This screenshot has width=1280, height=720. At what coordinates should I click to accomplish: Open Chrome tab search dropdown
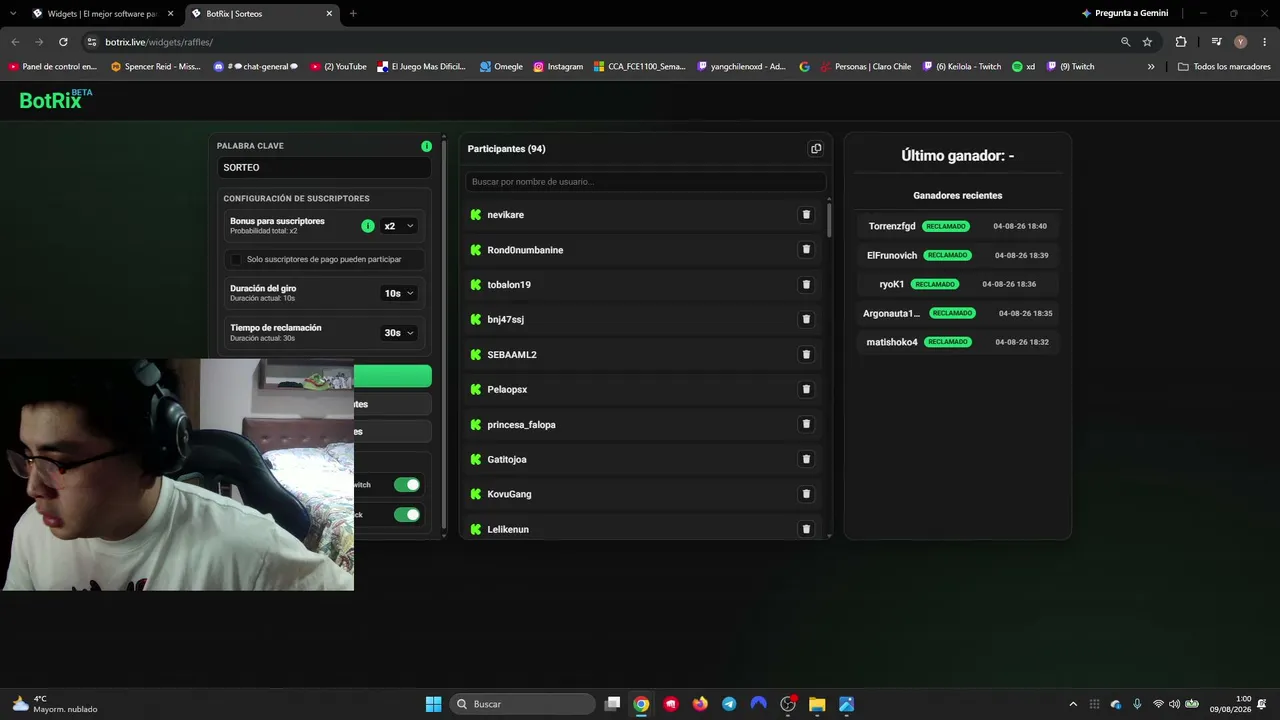[x=13, y=14]
